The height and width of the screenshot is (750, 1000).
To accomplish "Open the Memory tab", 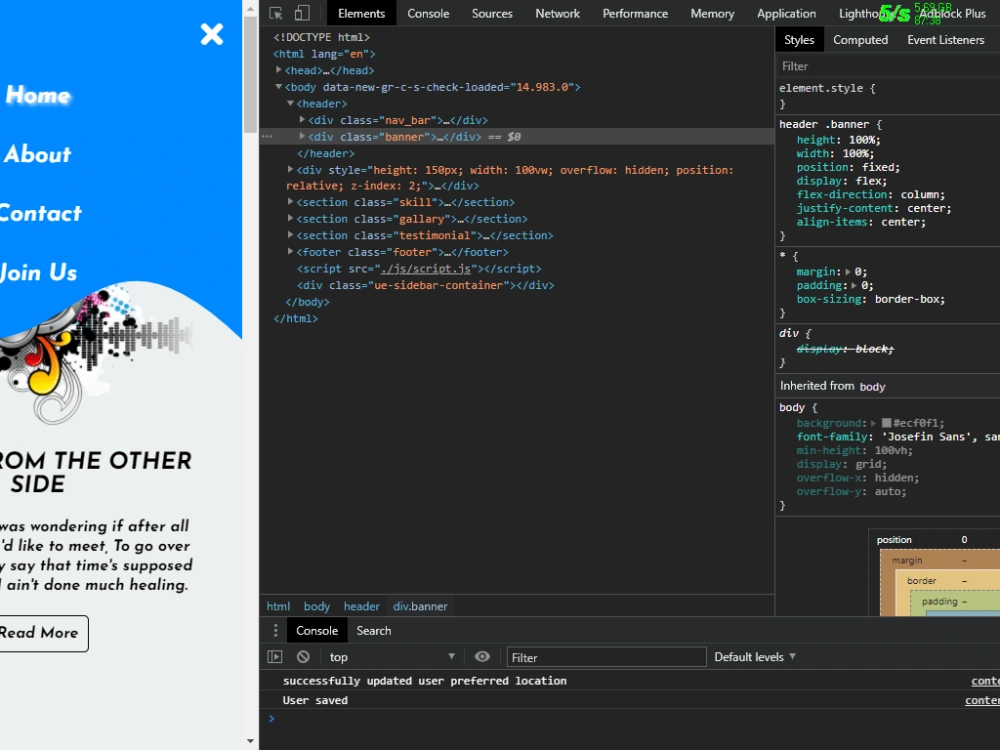I will [x=712, y=13].
